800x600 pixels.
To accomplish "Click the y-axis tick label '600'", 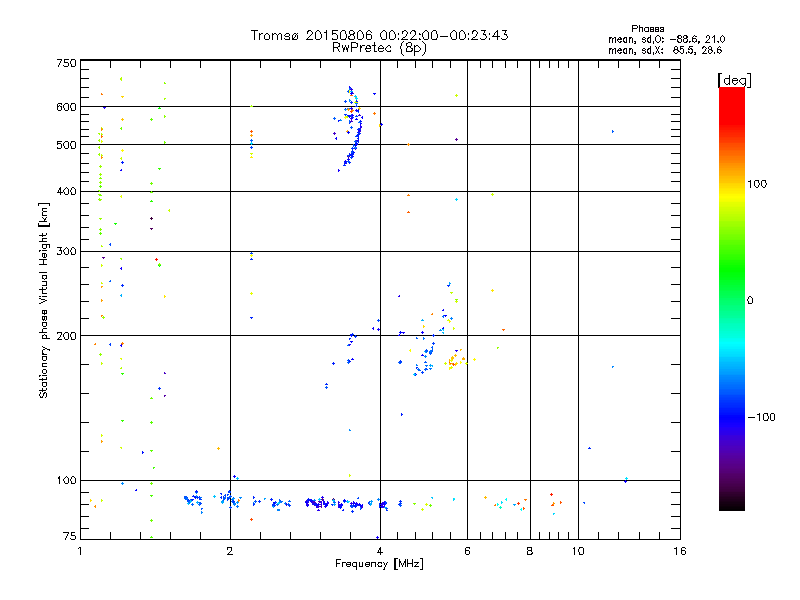I will tap(66, 107).
